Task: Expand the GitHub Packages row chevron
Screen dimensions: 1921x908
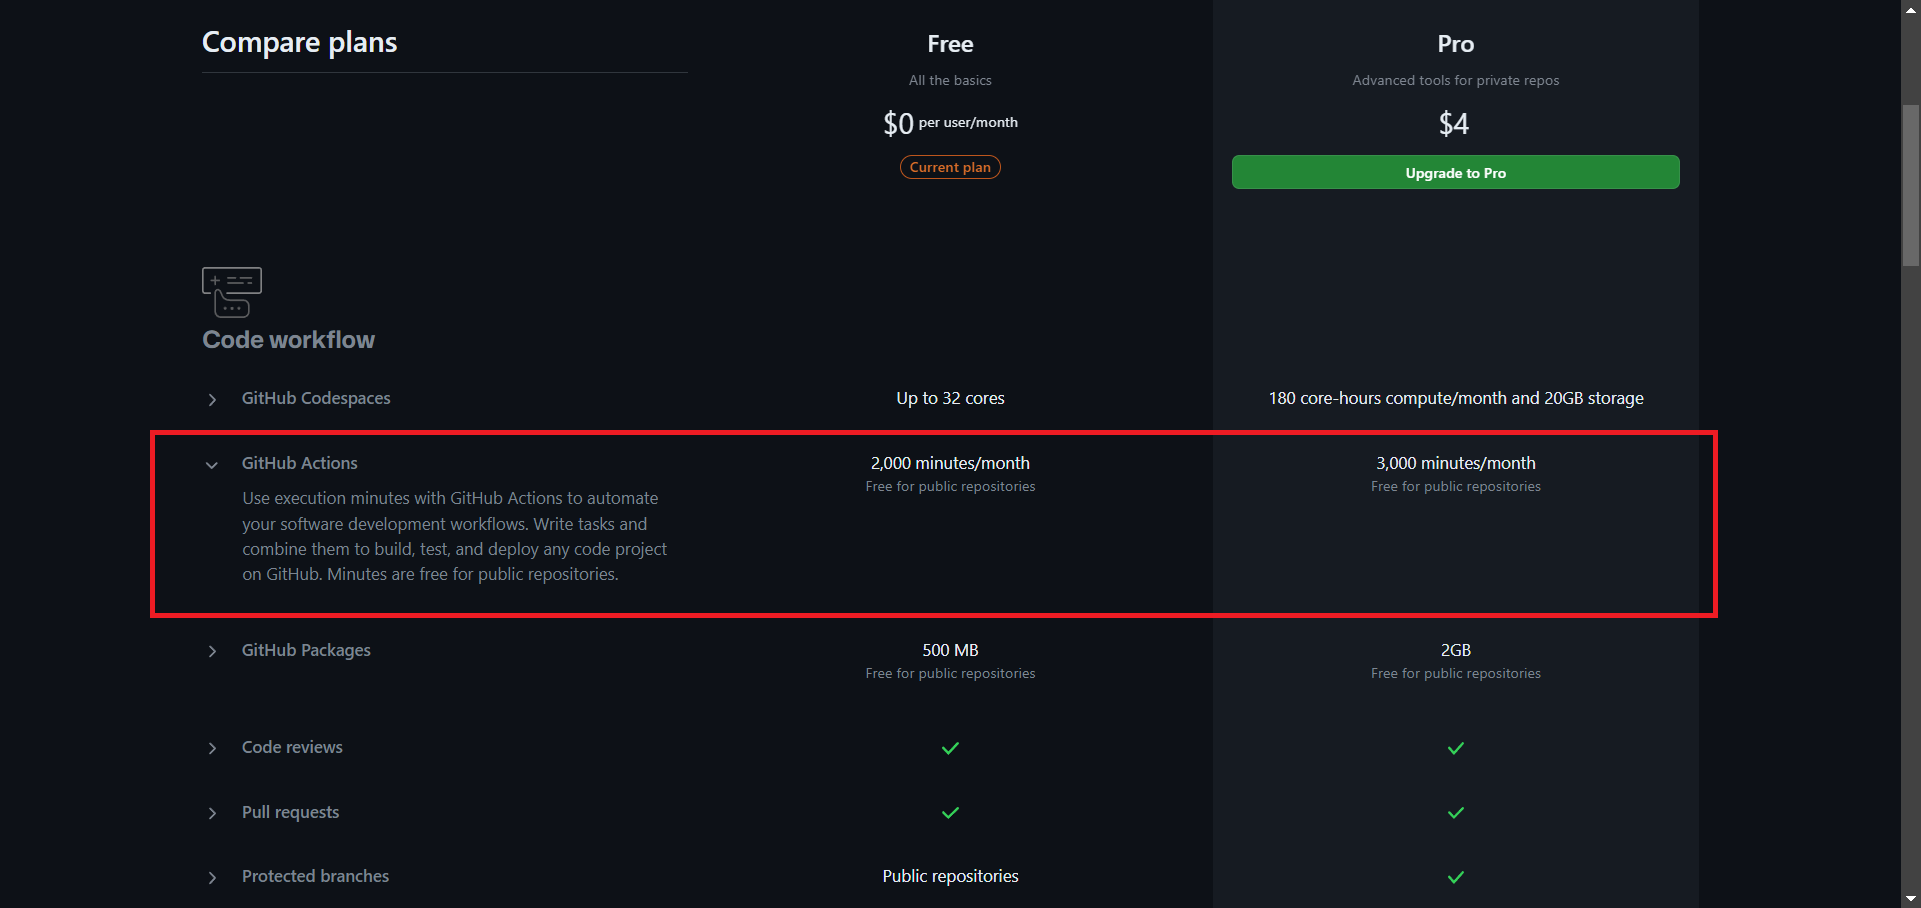Action: coord(212,652)
